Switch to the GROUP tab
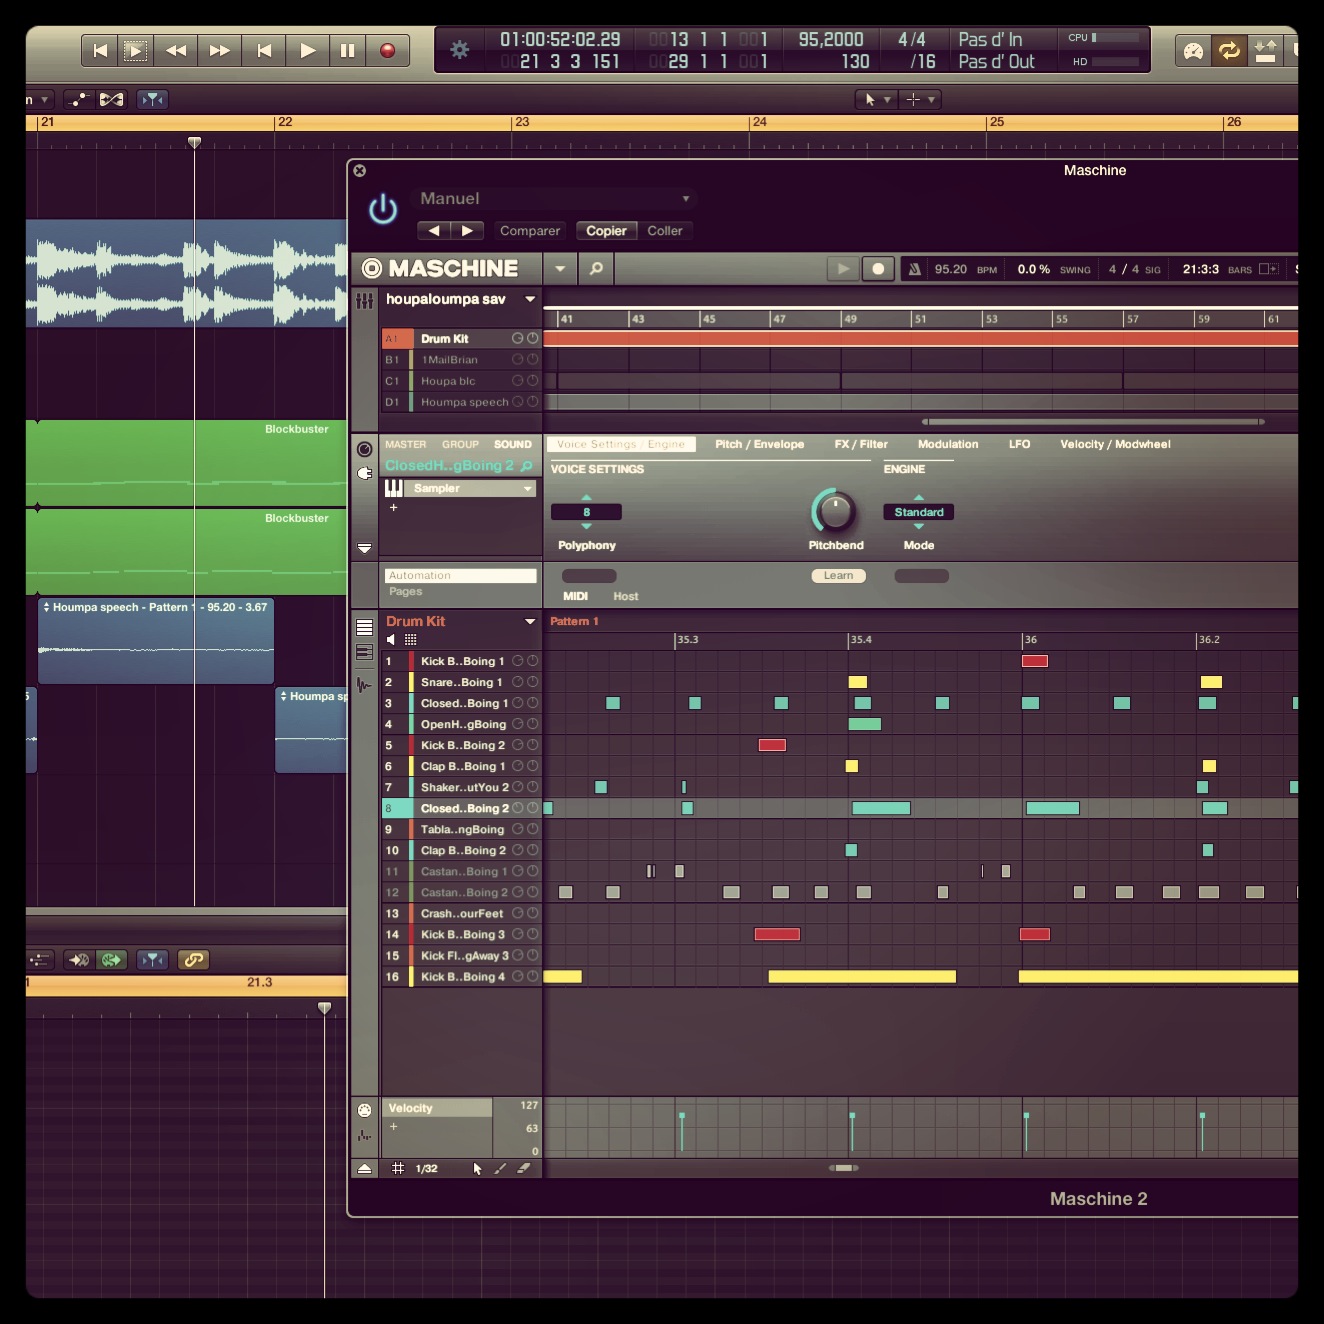The height and width of the screenshot is (1324, 1324). 460,445
